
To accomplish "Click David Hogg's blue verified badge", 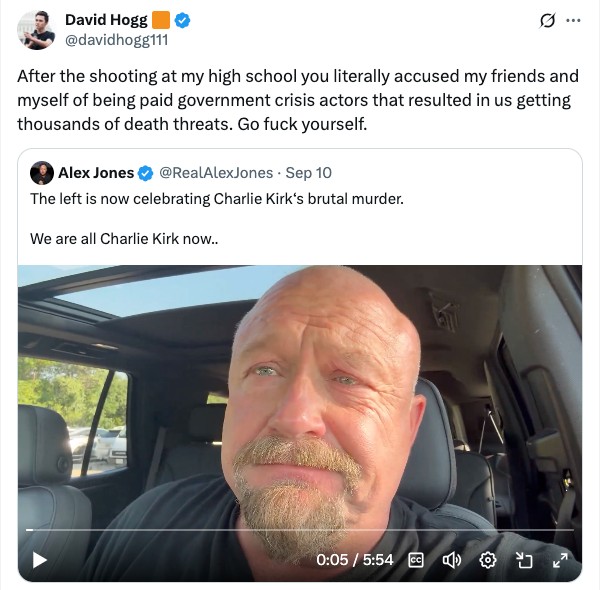I will coord(183,20).
